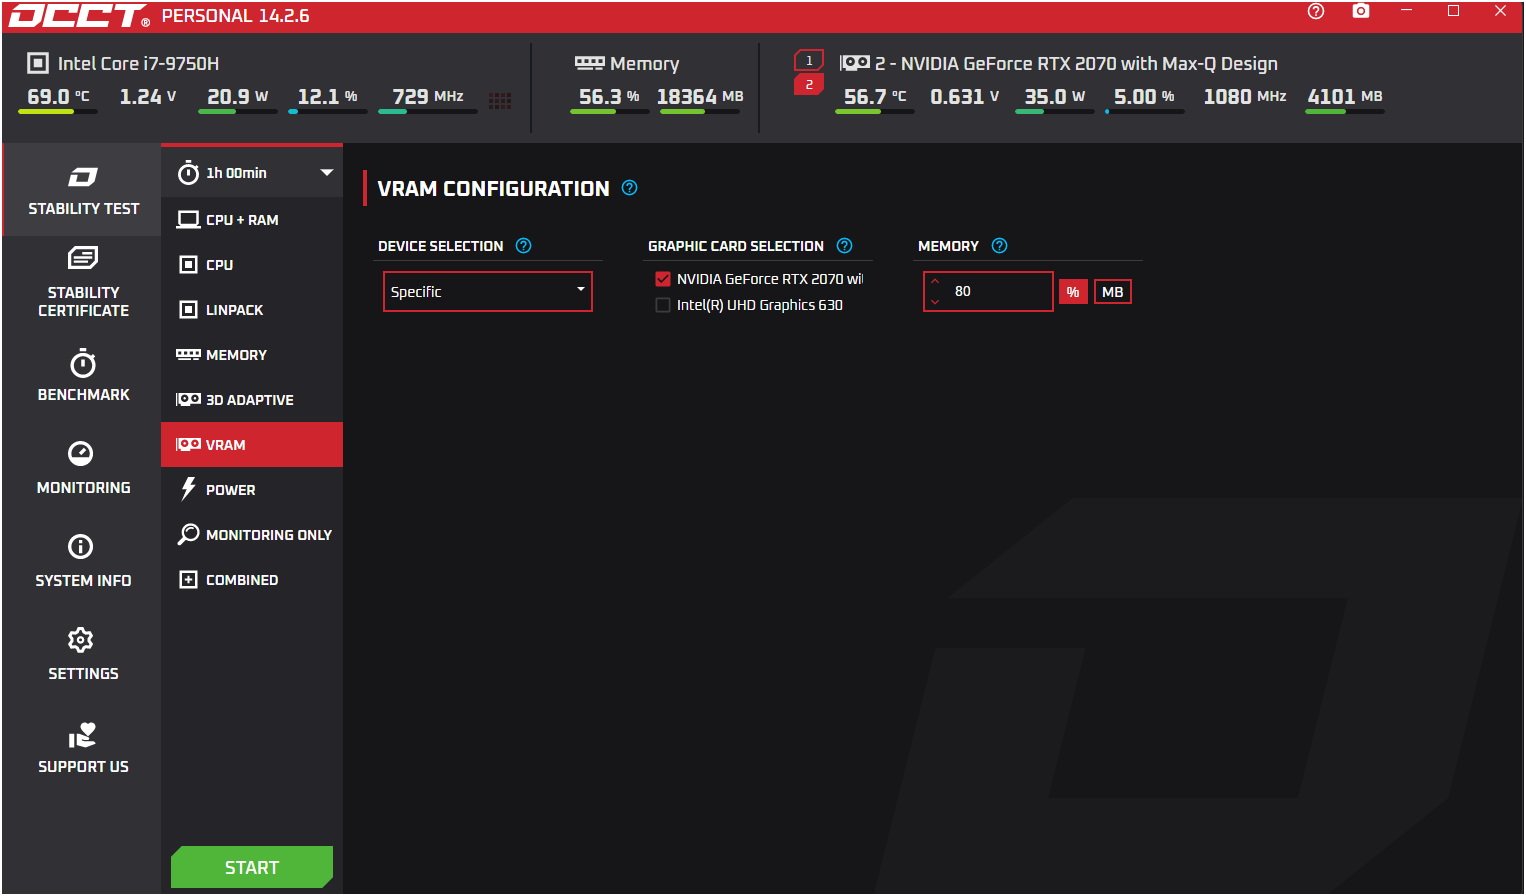Click the CPU clock reading 729 MHz
This screenshot has width=1526, height=896.
[x=428, y=97]
